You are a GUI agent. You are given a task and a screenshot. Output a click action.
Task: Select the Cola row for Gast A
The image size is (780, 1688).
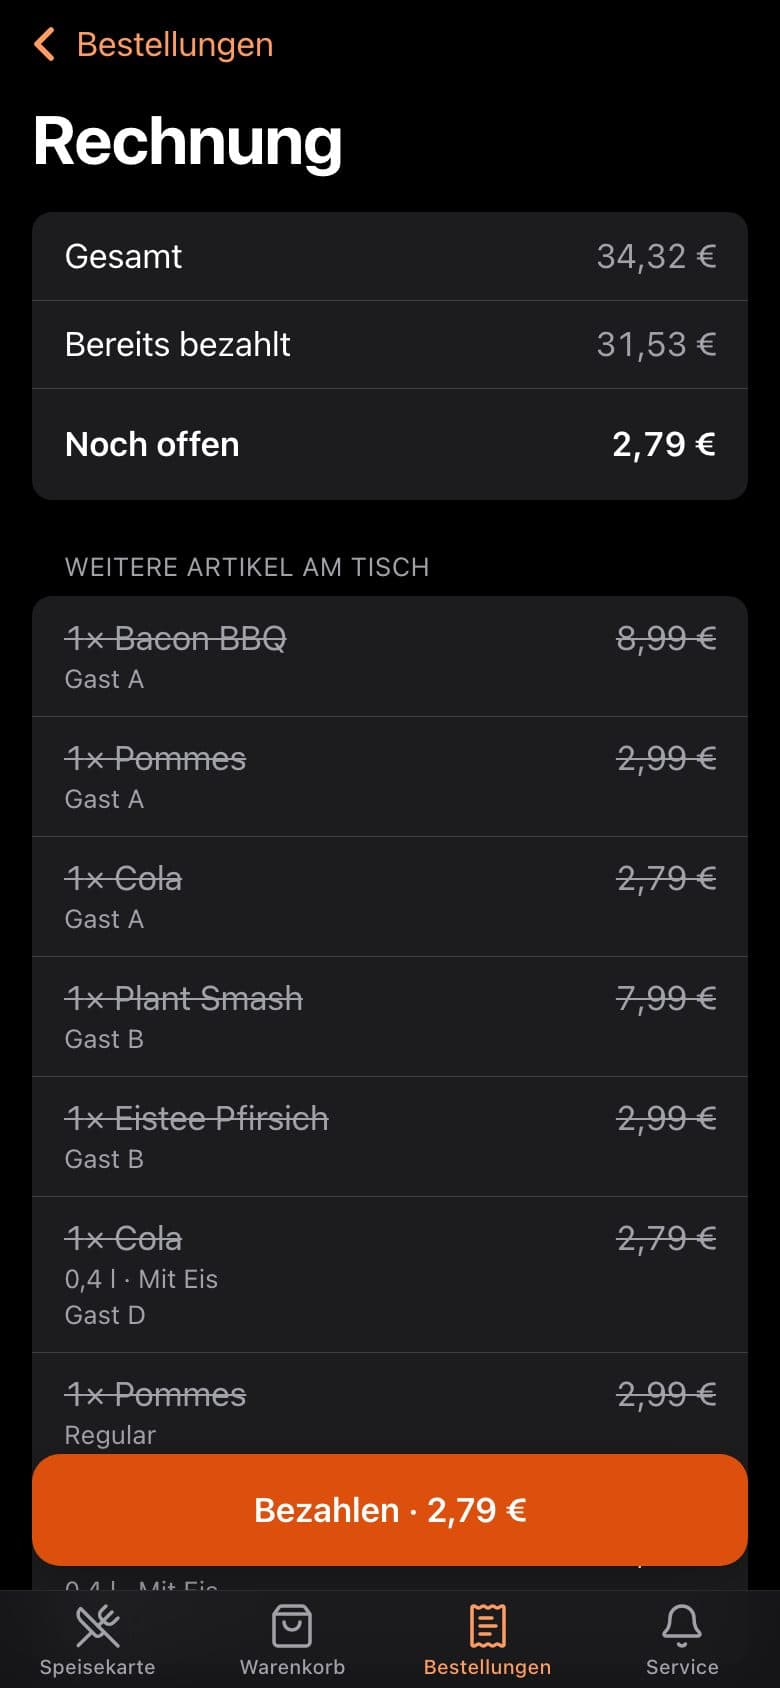click(x=390, y=897)
